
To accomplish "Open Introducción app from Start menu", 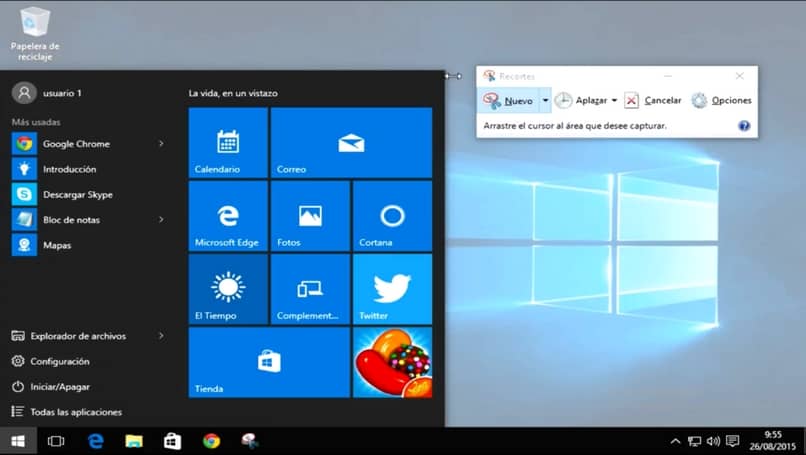I will coord(88,169).
